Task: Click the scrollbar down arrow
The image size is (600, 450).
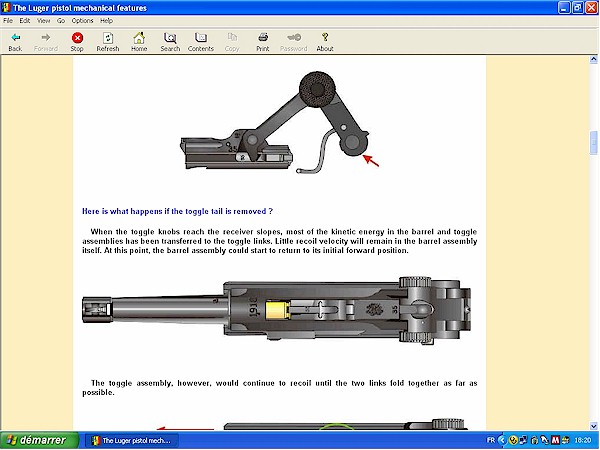Action: (593, 426)
